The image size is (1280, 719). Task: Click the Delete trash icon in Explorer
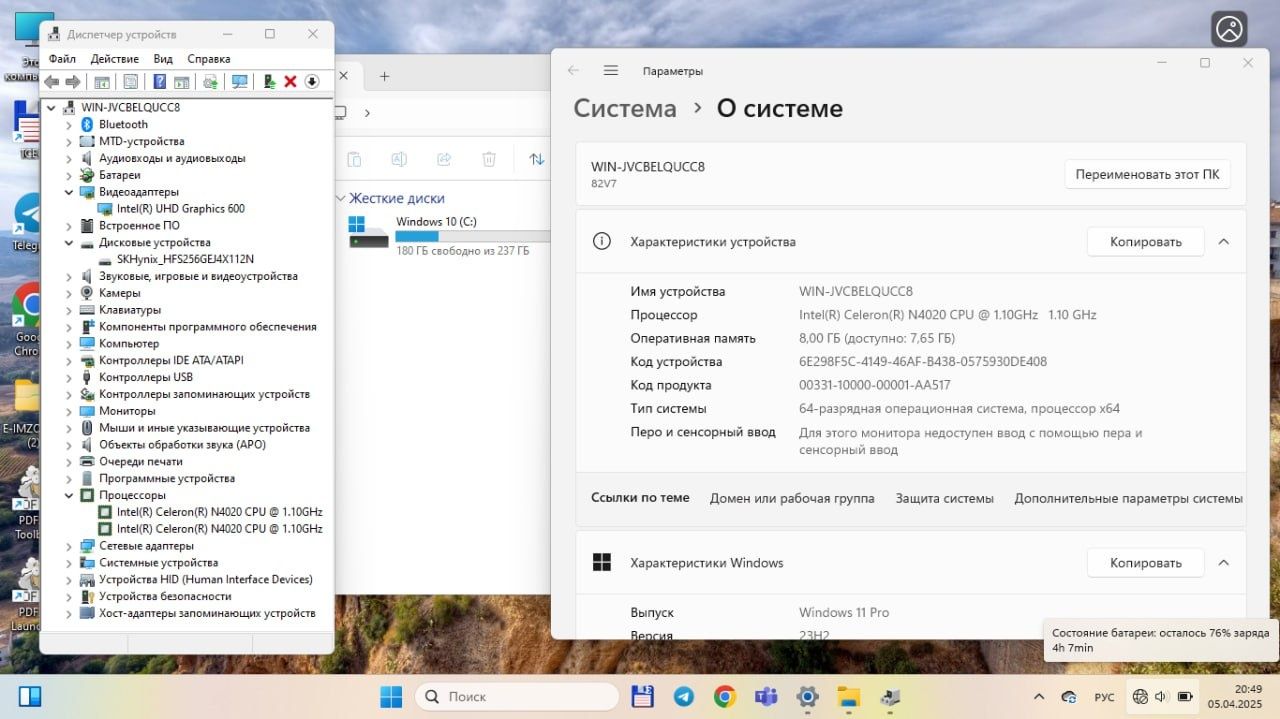click(x=489, y=159)
